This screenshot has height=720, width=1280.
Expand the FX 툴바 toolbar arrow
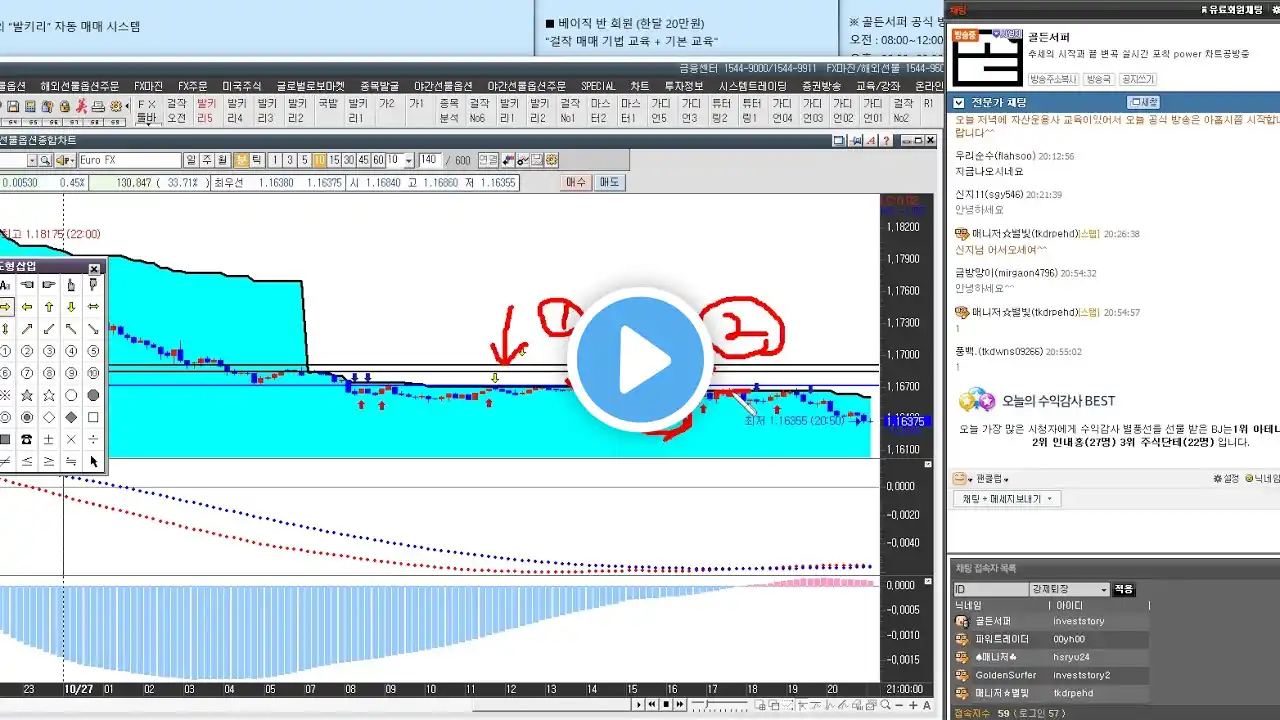click(x=148, y=125)
